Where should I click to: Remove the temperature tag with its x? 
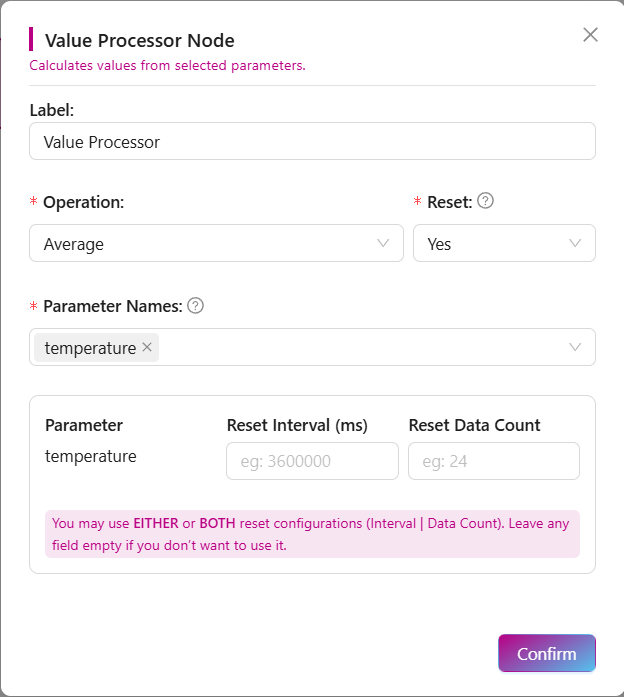click(147, 347)
